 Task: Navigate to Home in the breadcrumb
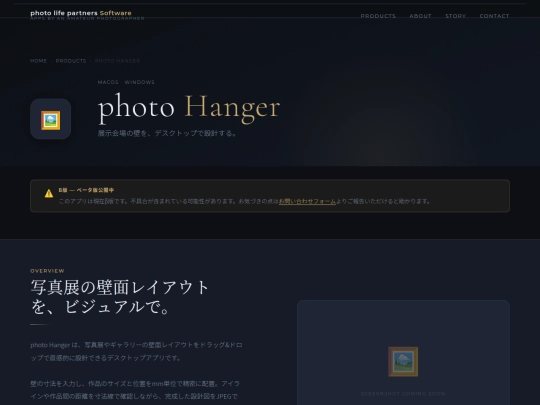point(39,61)
